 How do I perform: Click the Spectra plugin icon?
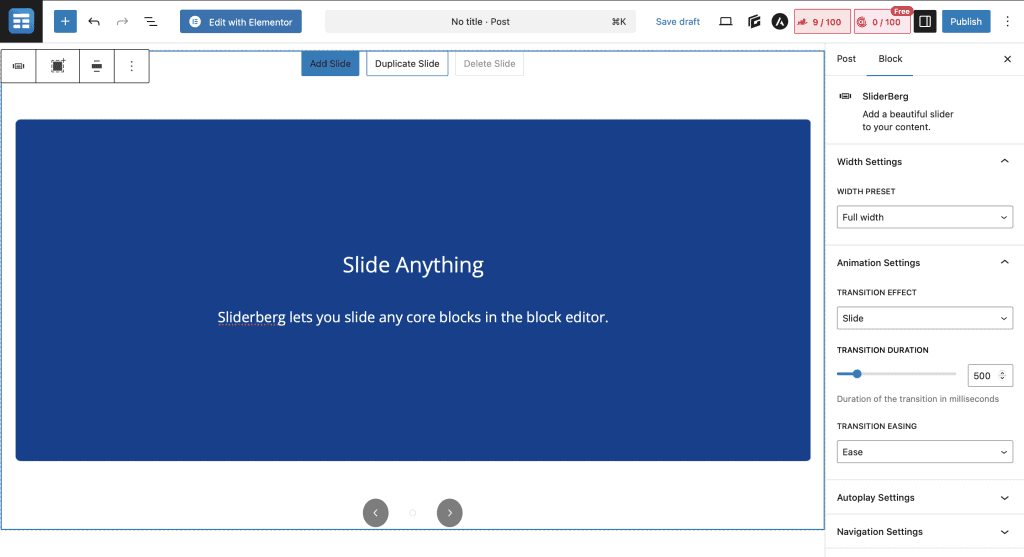pos(754,22)
